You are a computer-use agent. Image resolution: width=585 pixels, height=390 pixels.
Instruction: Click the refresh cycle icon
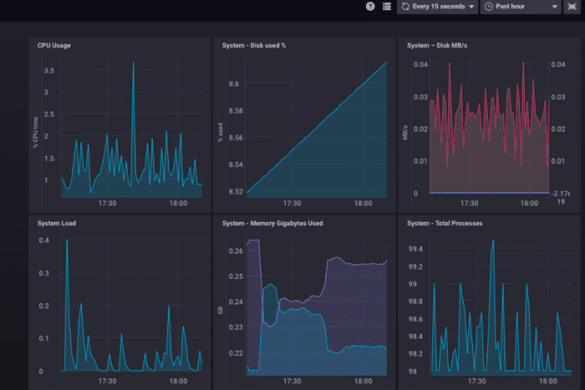[x=406, y=6]
